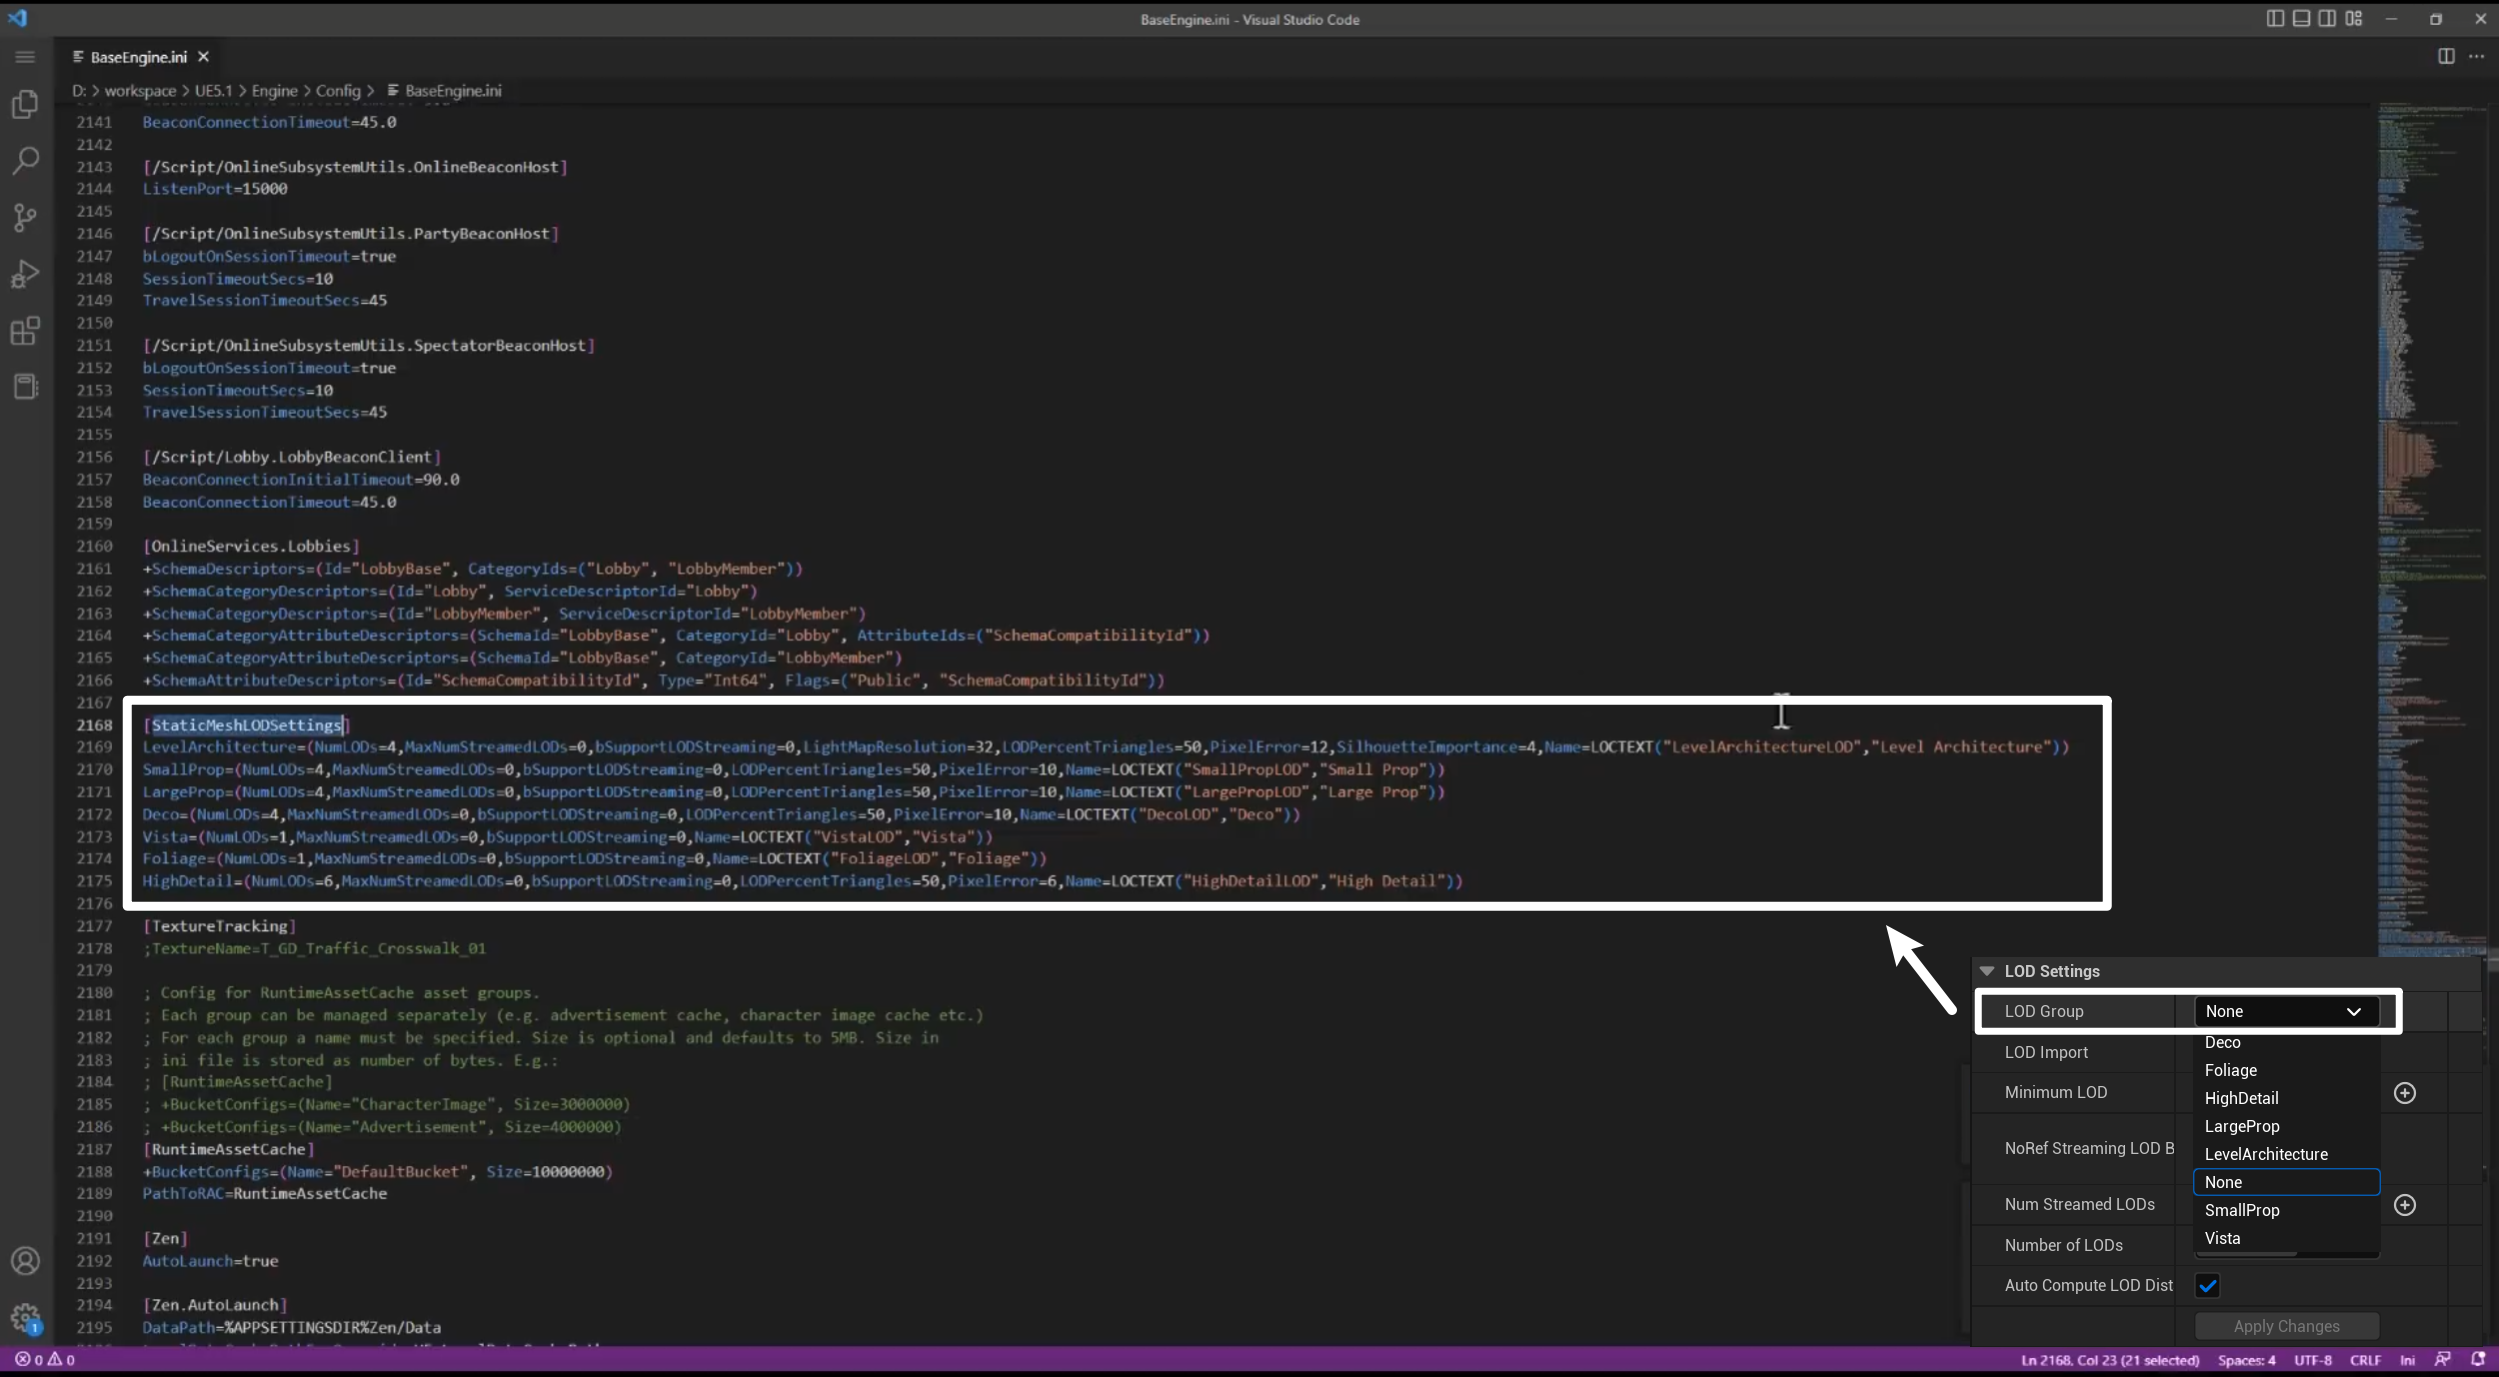Toggle Auto Compute LOD Dist checkbox
2499x1377 pixels.
(2207, 1286)
